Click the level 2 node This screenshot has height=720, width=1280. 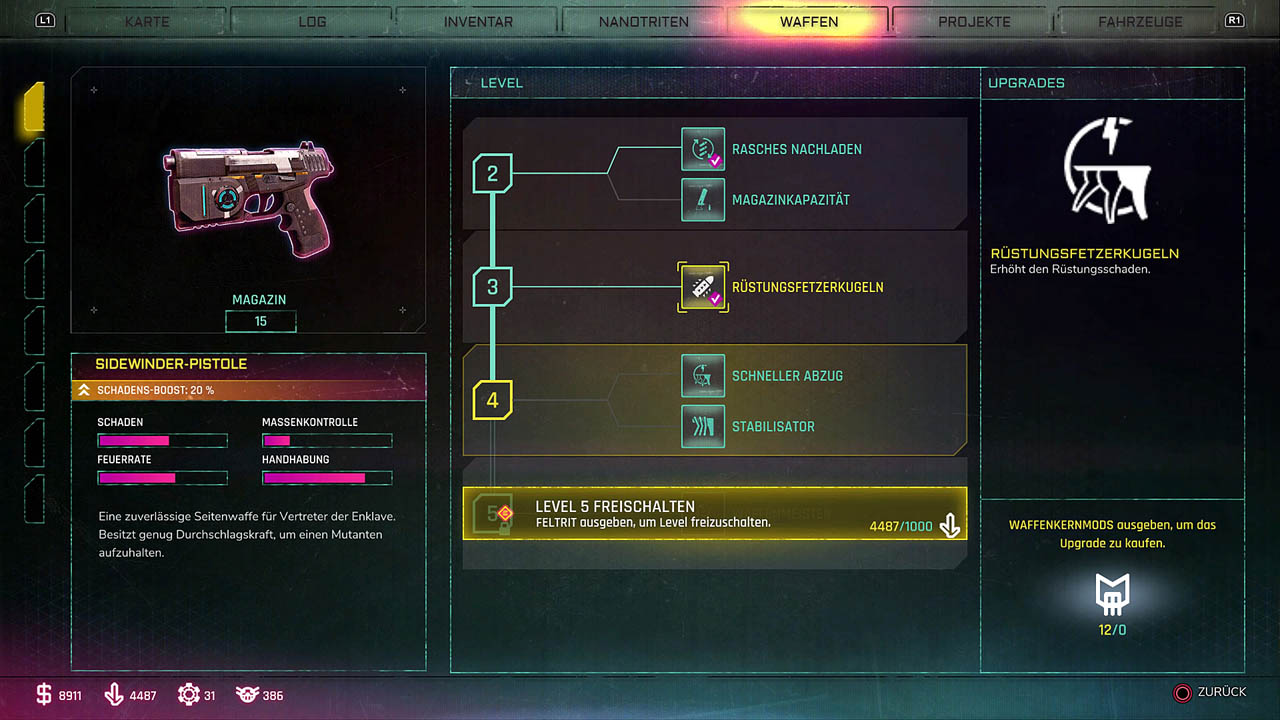pyautogui.click(x=492, y=174)
